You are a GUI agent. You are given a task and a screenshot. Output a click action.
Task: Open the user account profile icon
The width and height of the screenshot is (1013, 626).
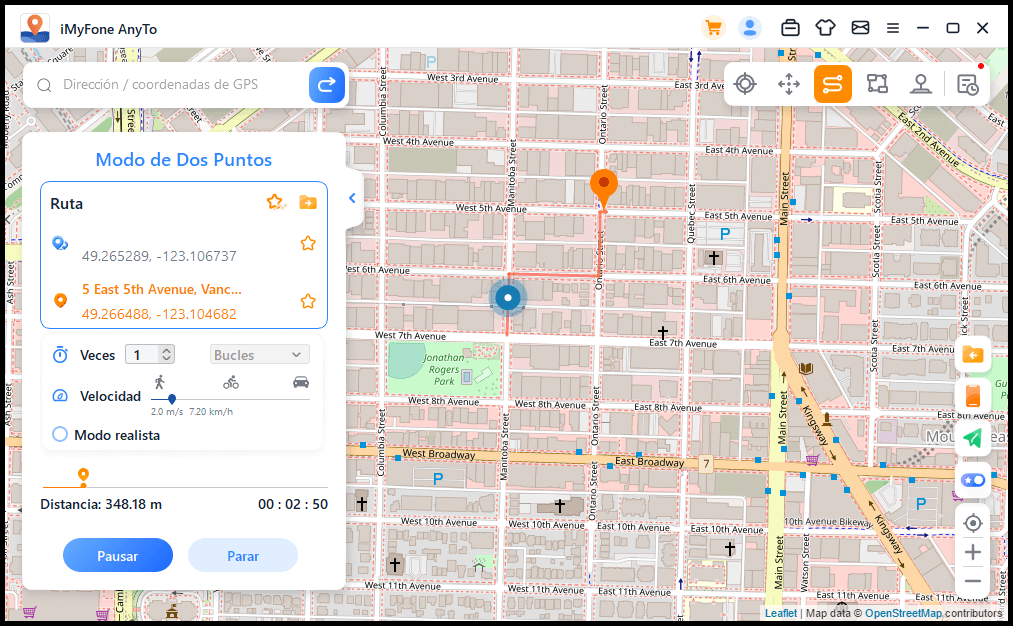750,28
